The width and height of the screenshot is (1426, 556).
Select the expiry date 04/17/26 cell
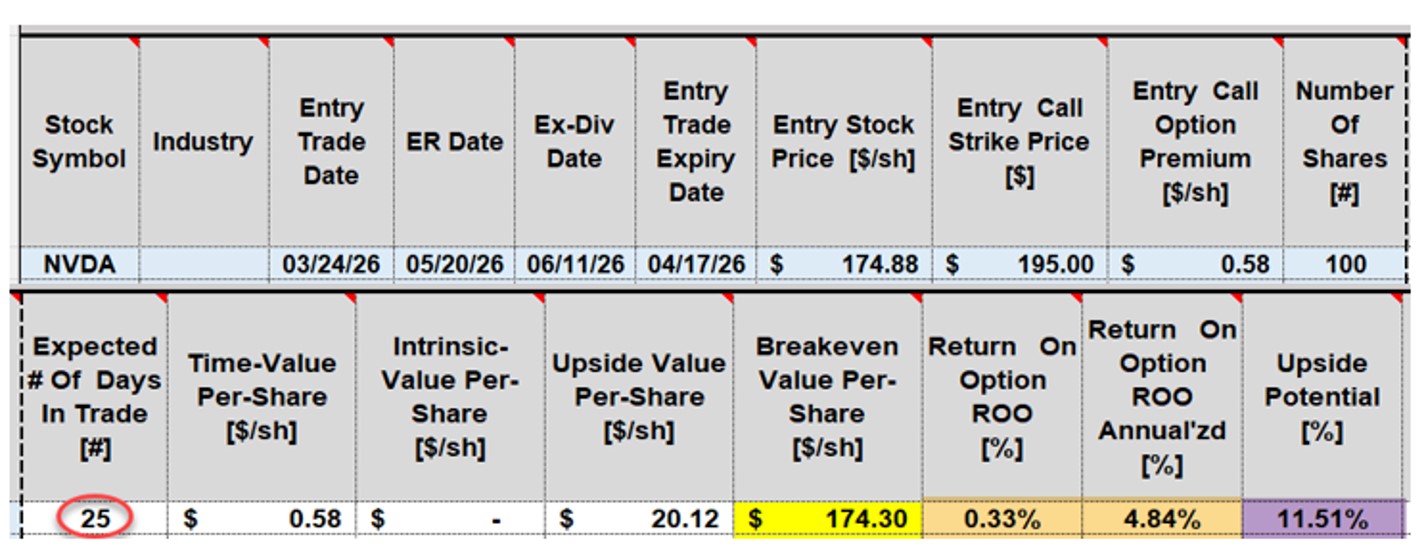tap(695, 264)
